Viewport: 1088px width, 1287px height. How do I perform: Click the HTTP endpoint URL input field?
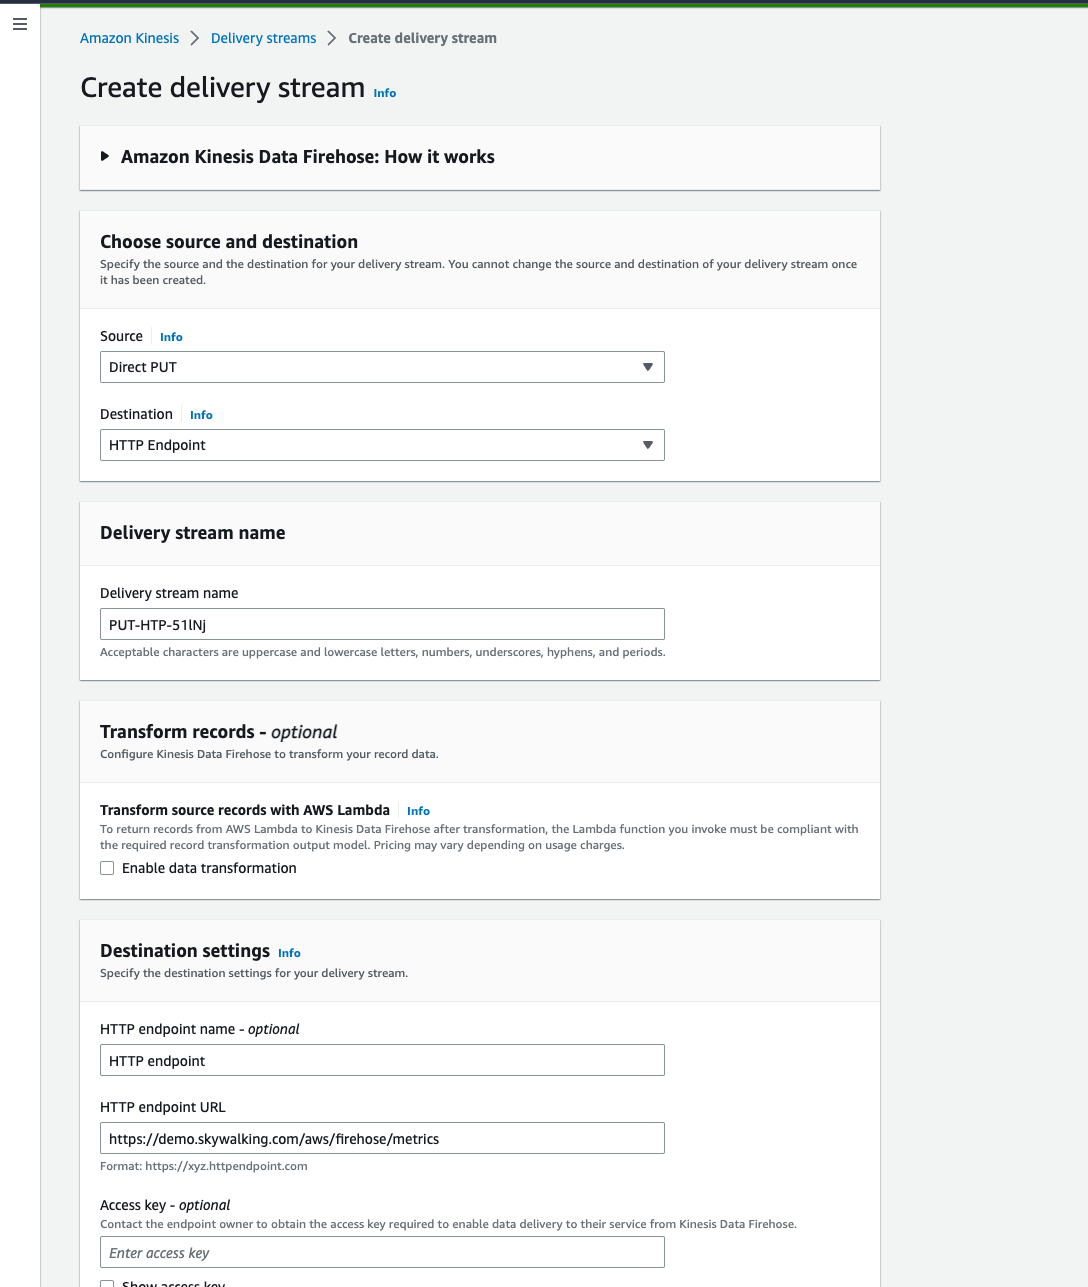[x=382, y=1138]
